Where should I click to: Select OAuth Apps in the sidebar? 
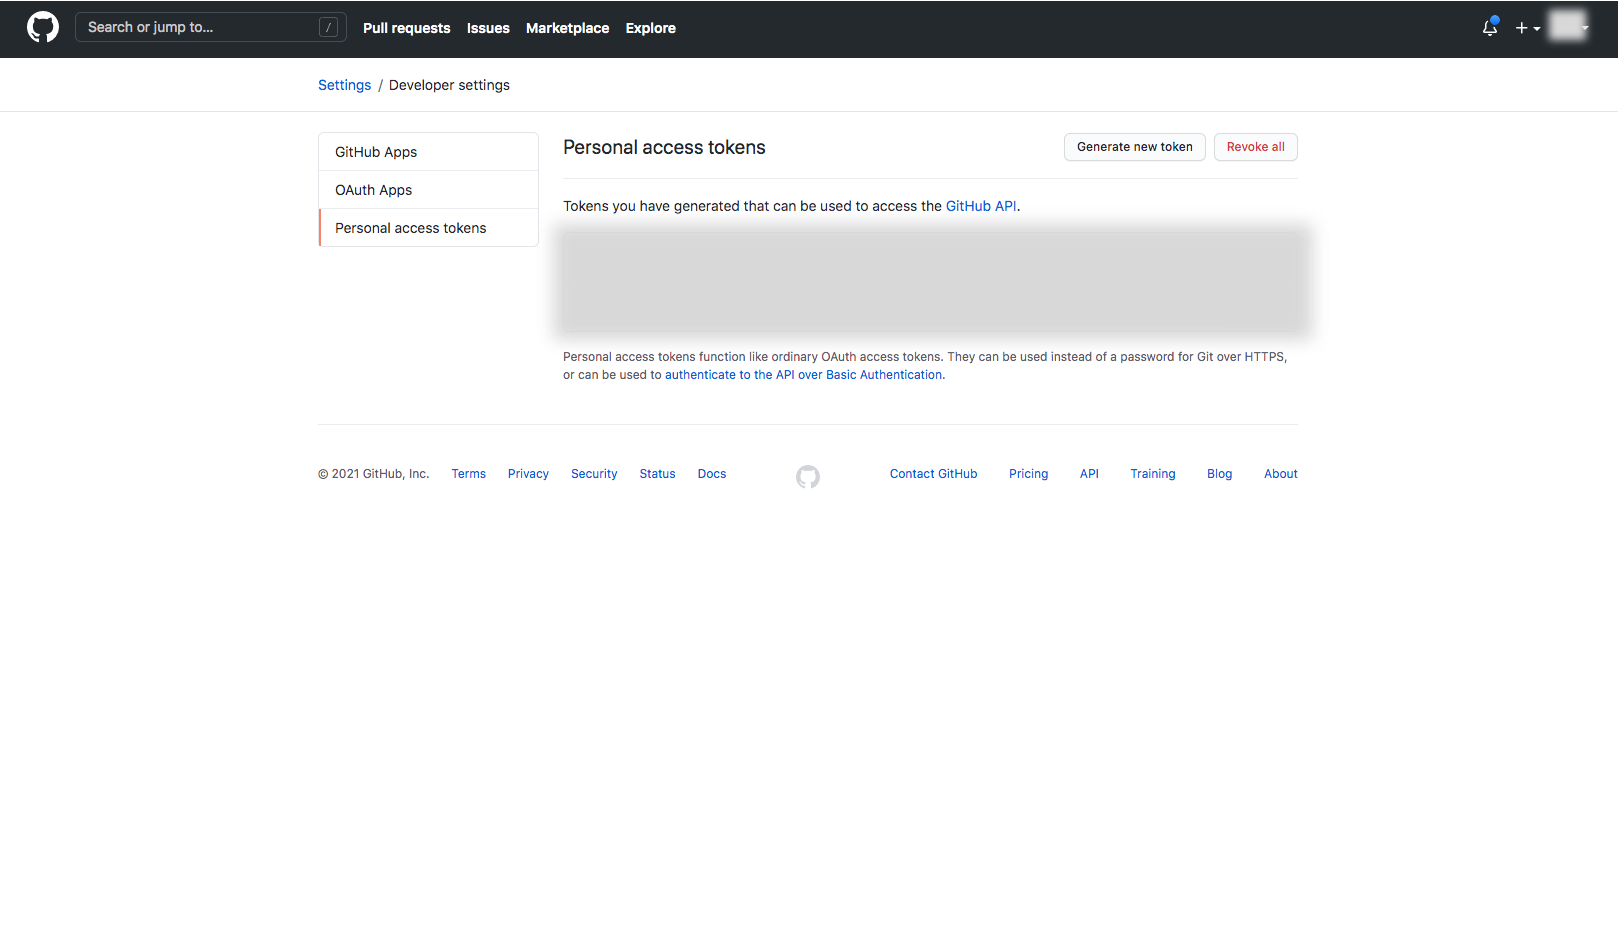click(428, 190)
